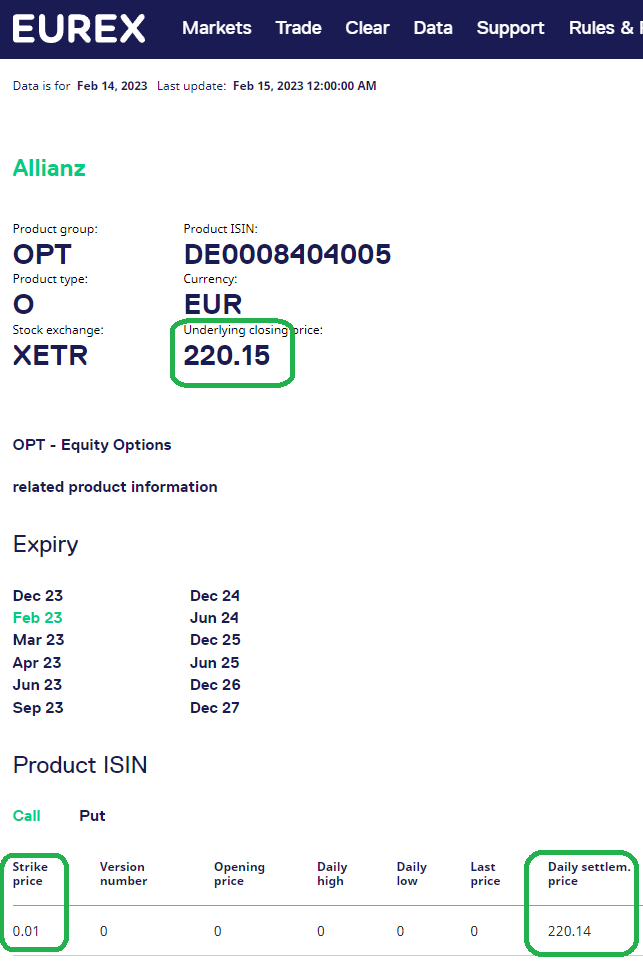The width and height of the screenshot is (643, 963).
Task: Open the Markets menu
Action: click(217, 28)
